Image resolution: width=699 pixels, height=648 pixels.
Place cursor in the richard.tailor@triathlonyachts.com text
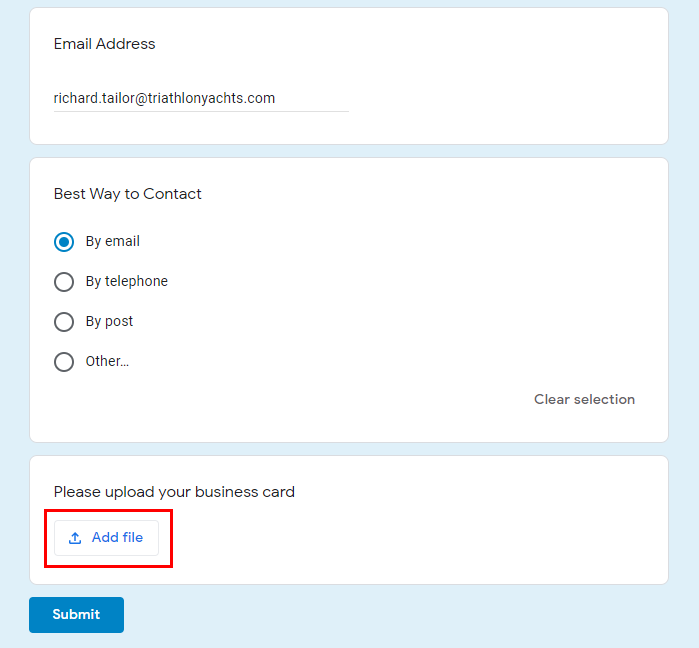[164, 98]
